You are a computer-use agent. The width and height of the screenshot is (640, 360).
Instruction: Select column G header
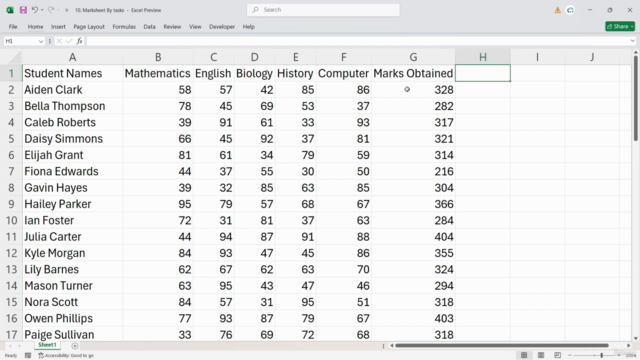click(413, 57)
